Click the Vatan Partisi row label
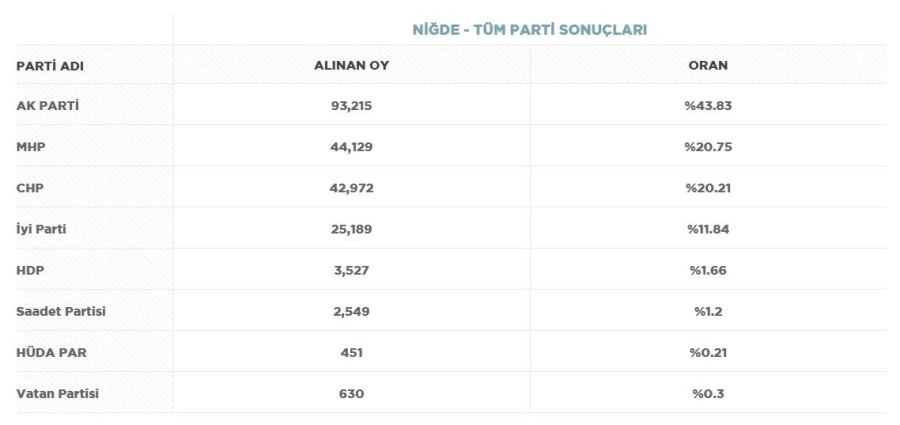 (x=57, y=394)
